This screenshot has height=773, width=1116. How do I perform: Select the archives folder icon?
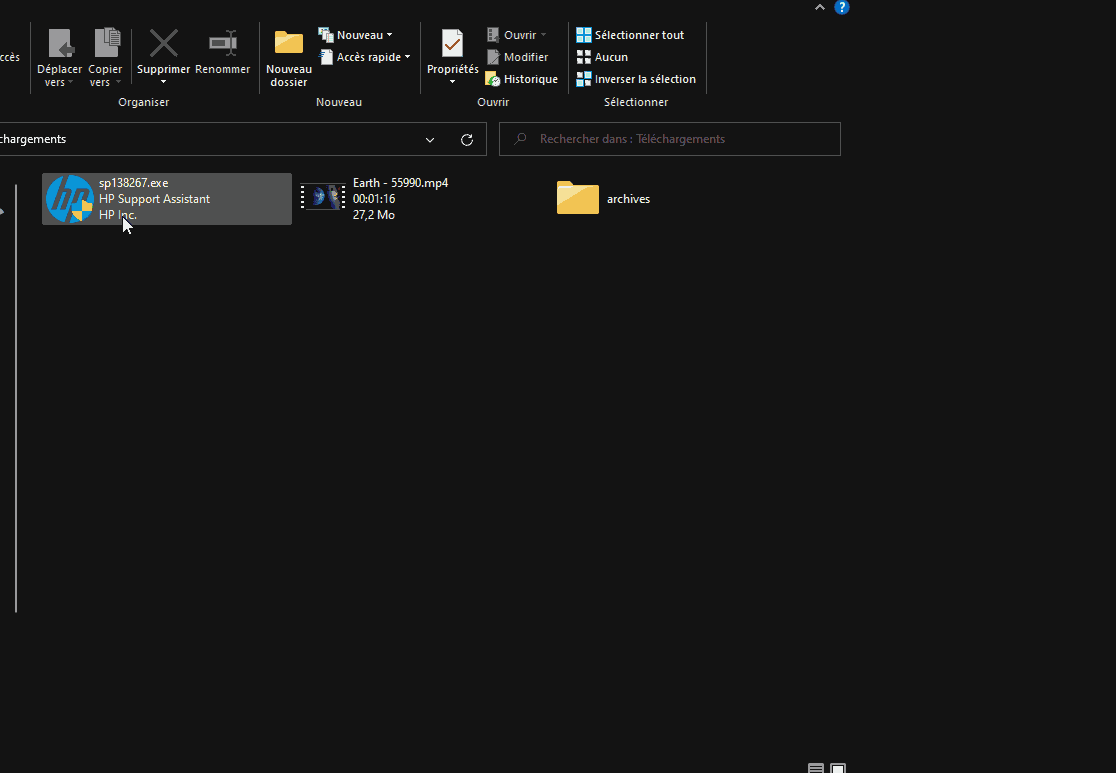577,198
